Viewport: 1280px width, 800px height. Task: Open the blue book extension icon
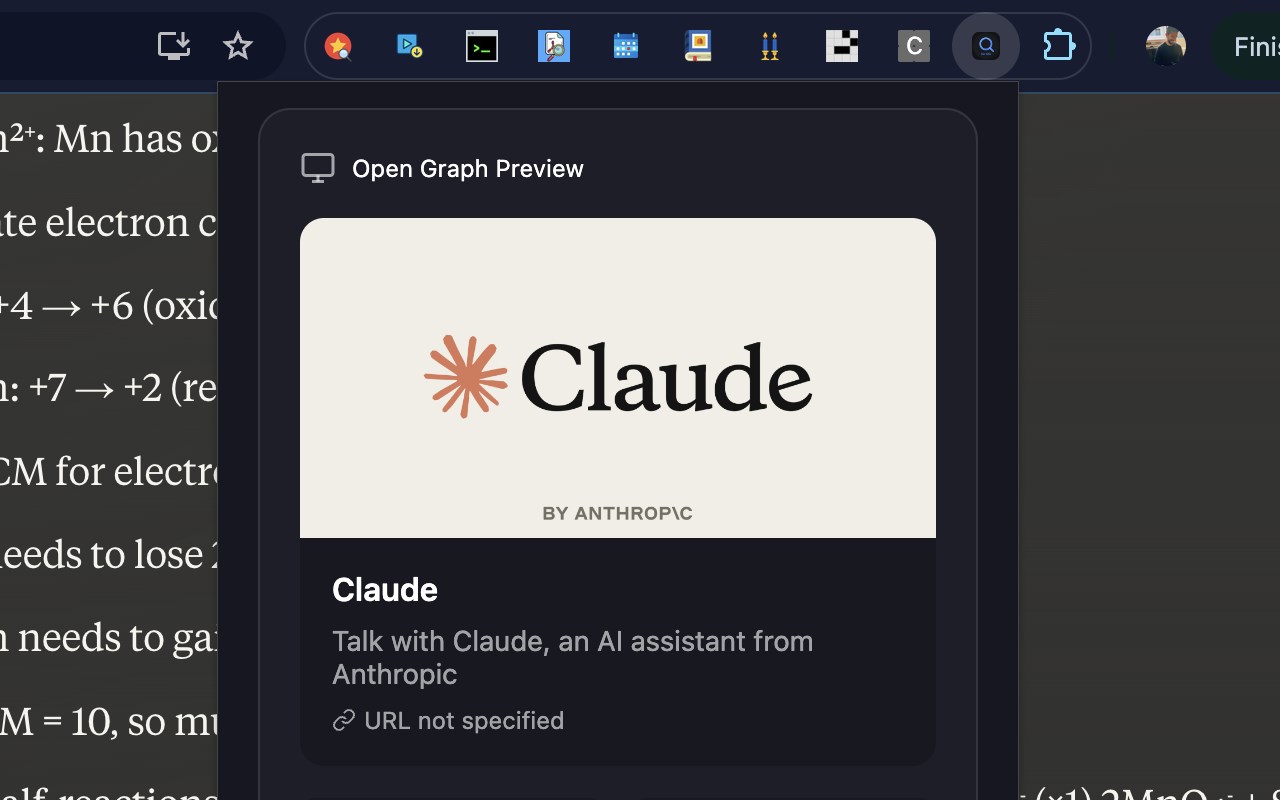[698, 46]
